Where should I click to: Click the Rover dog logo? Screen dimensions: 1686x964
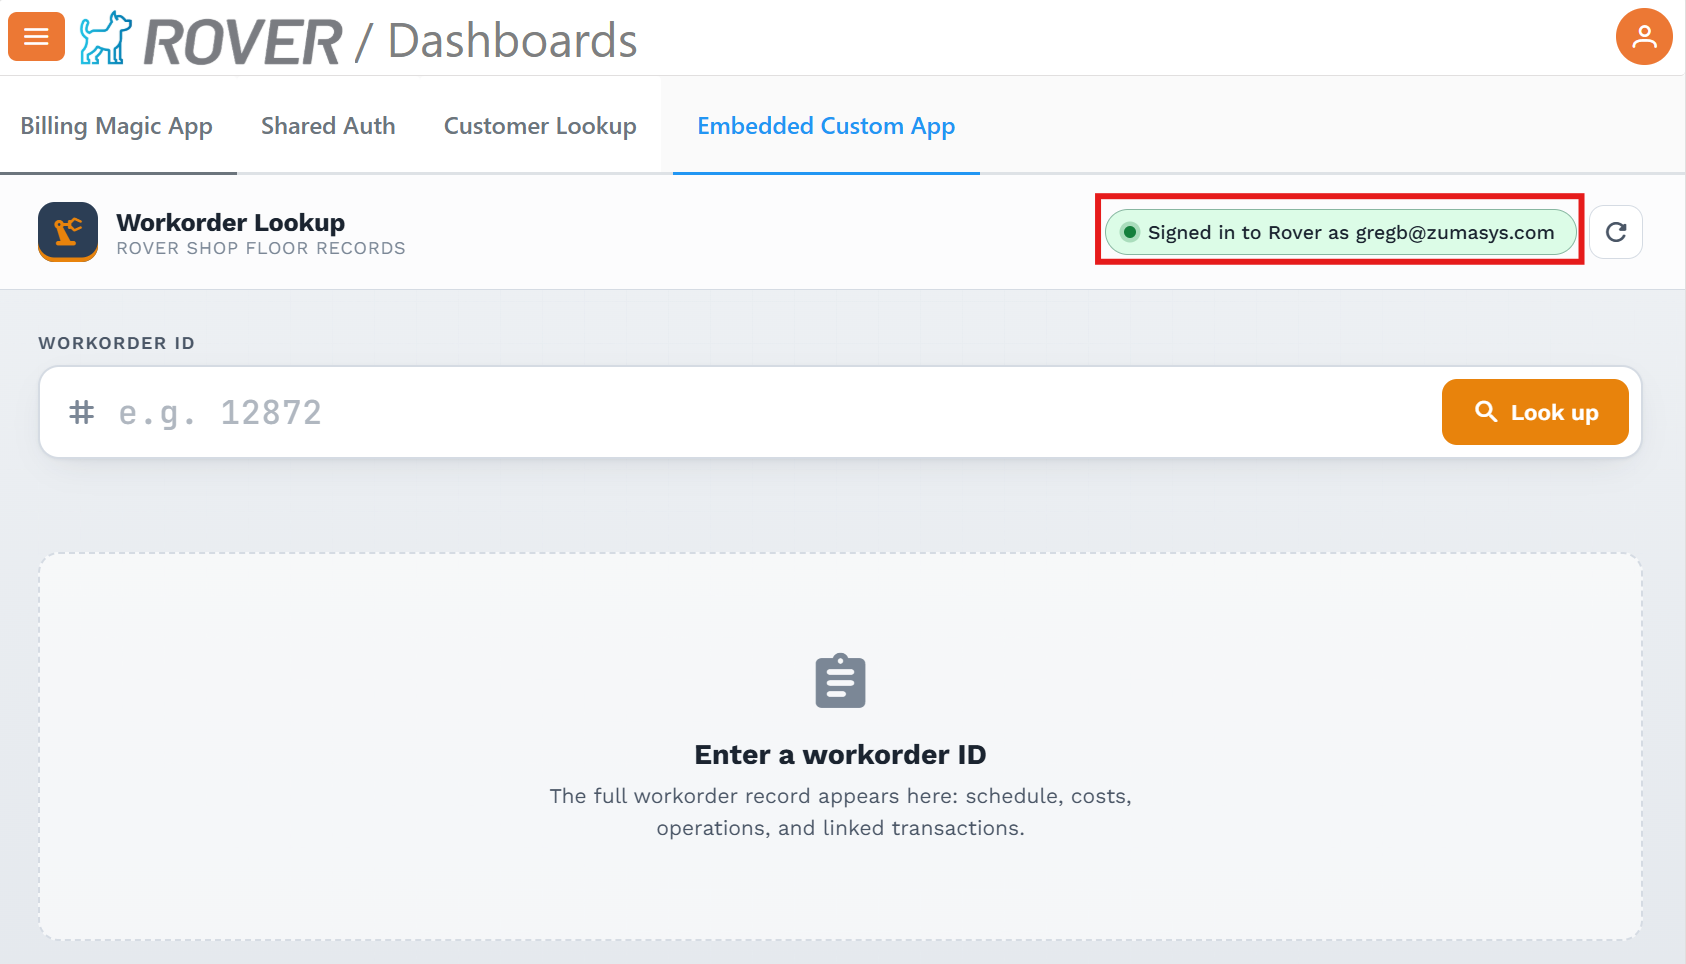(105, 38)
